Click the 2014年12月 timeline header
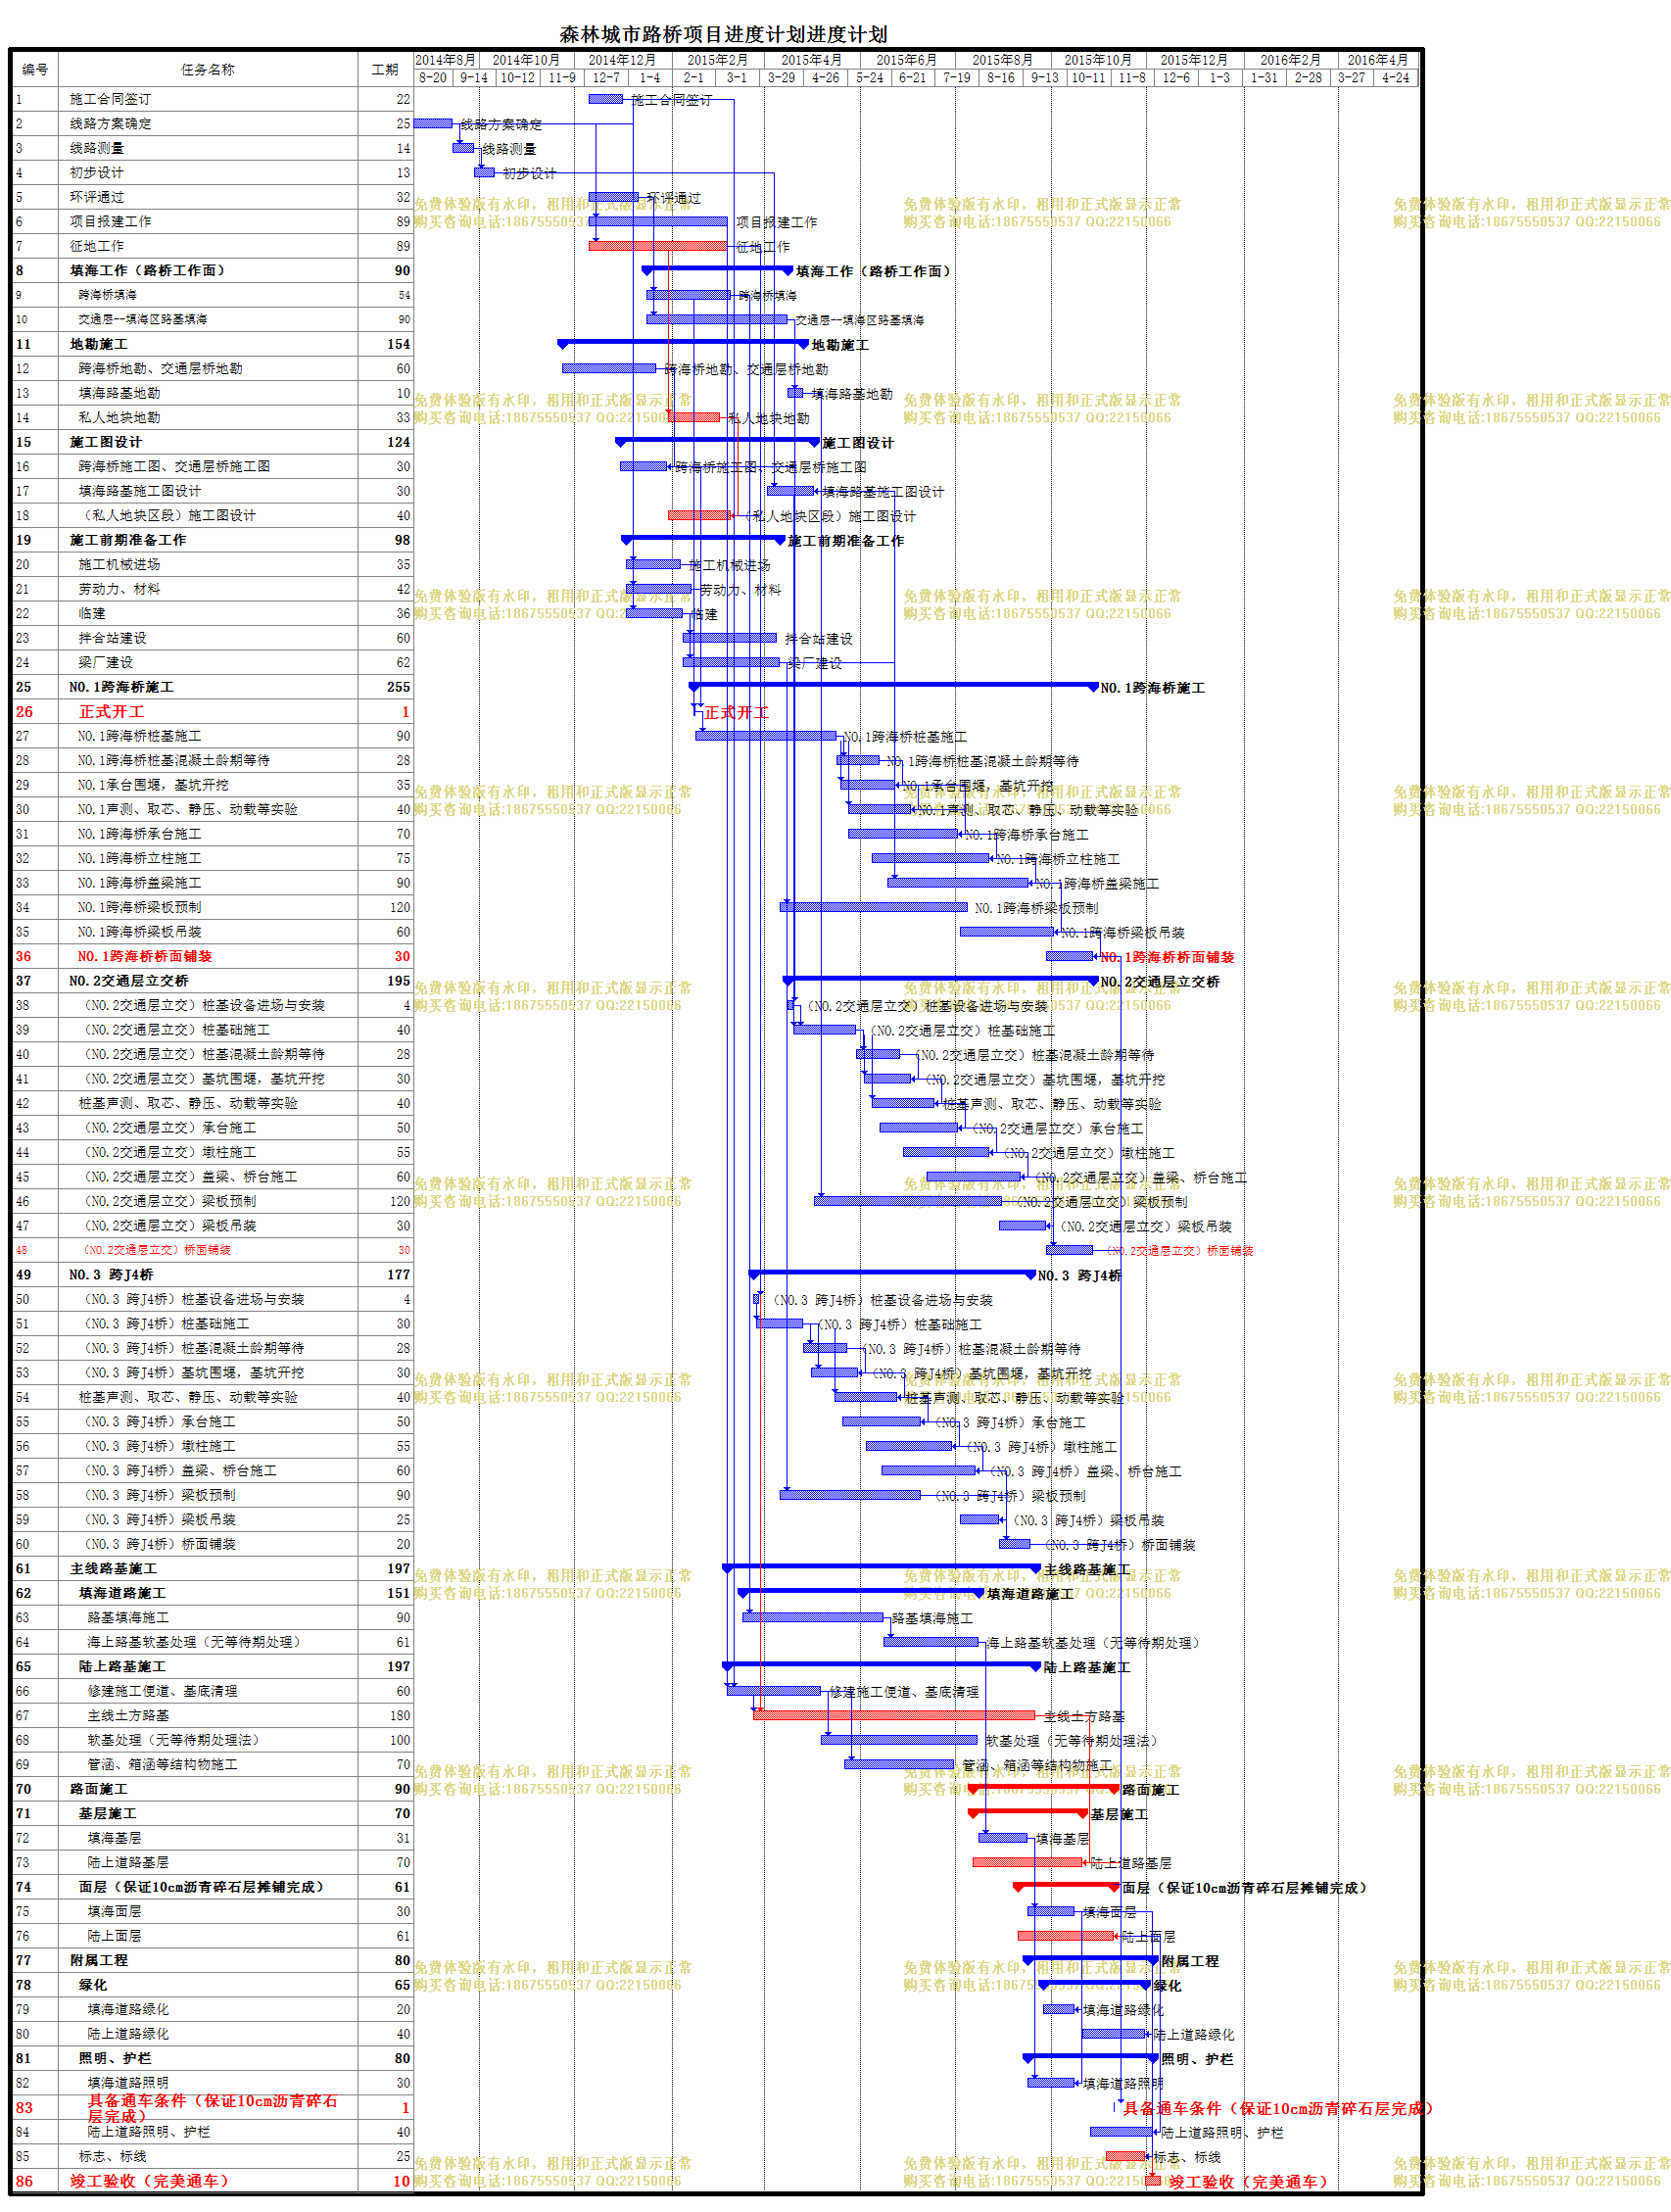Image resolution: width=1671 pixels, height=2212 pixels. tap(621, 60)
